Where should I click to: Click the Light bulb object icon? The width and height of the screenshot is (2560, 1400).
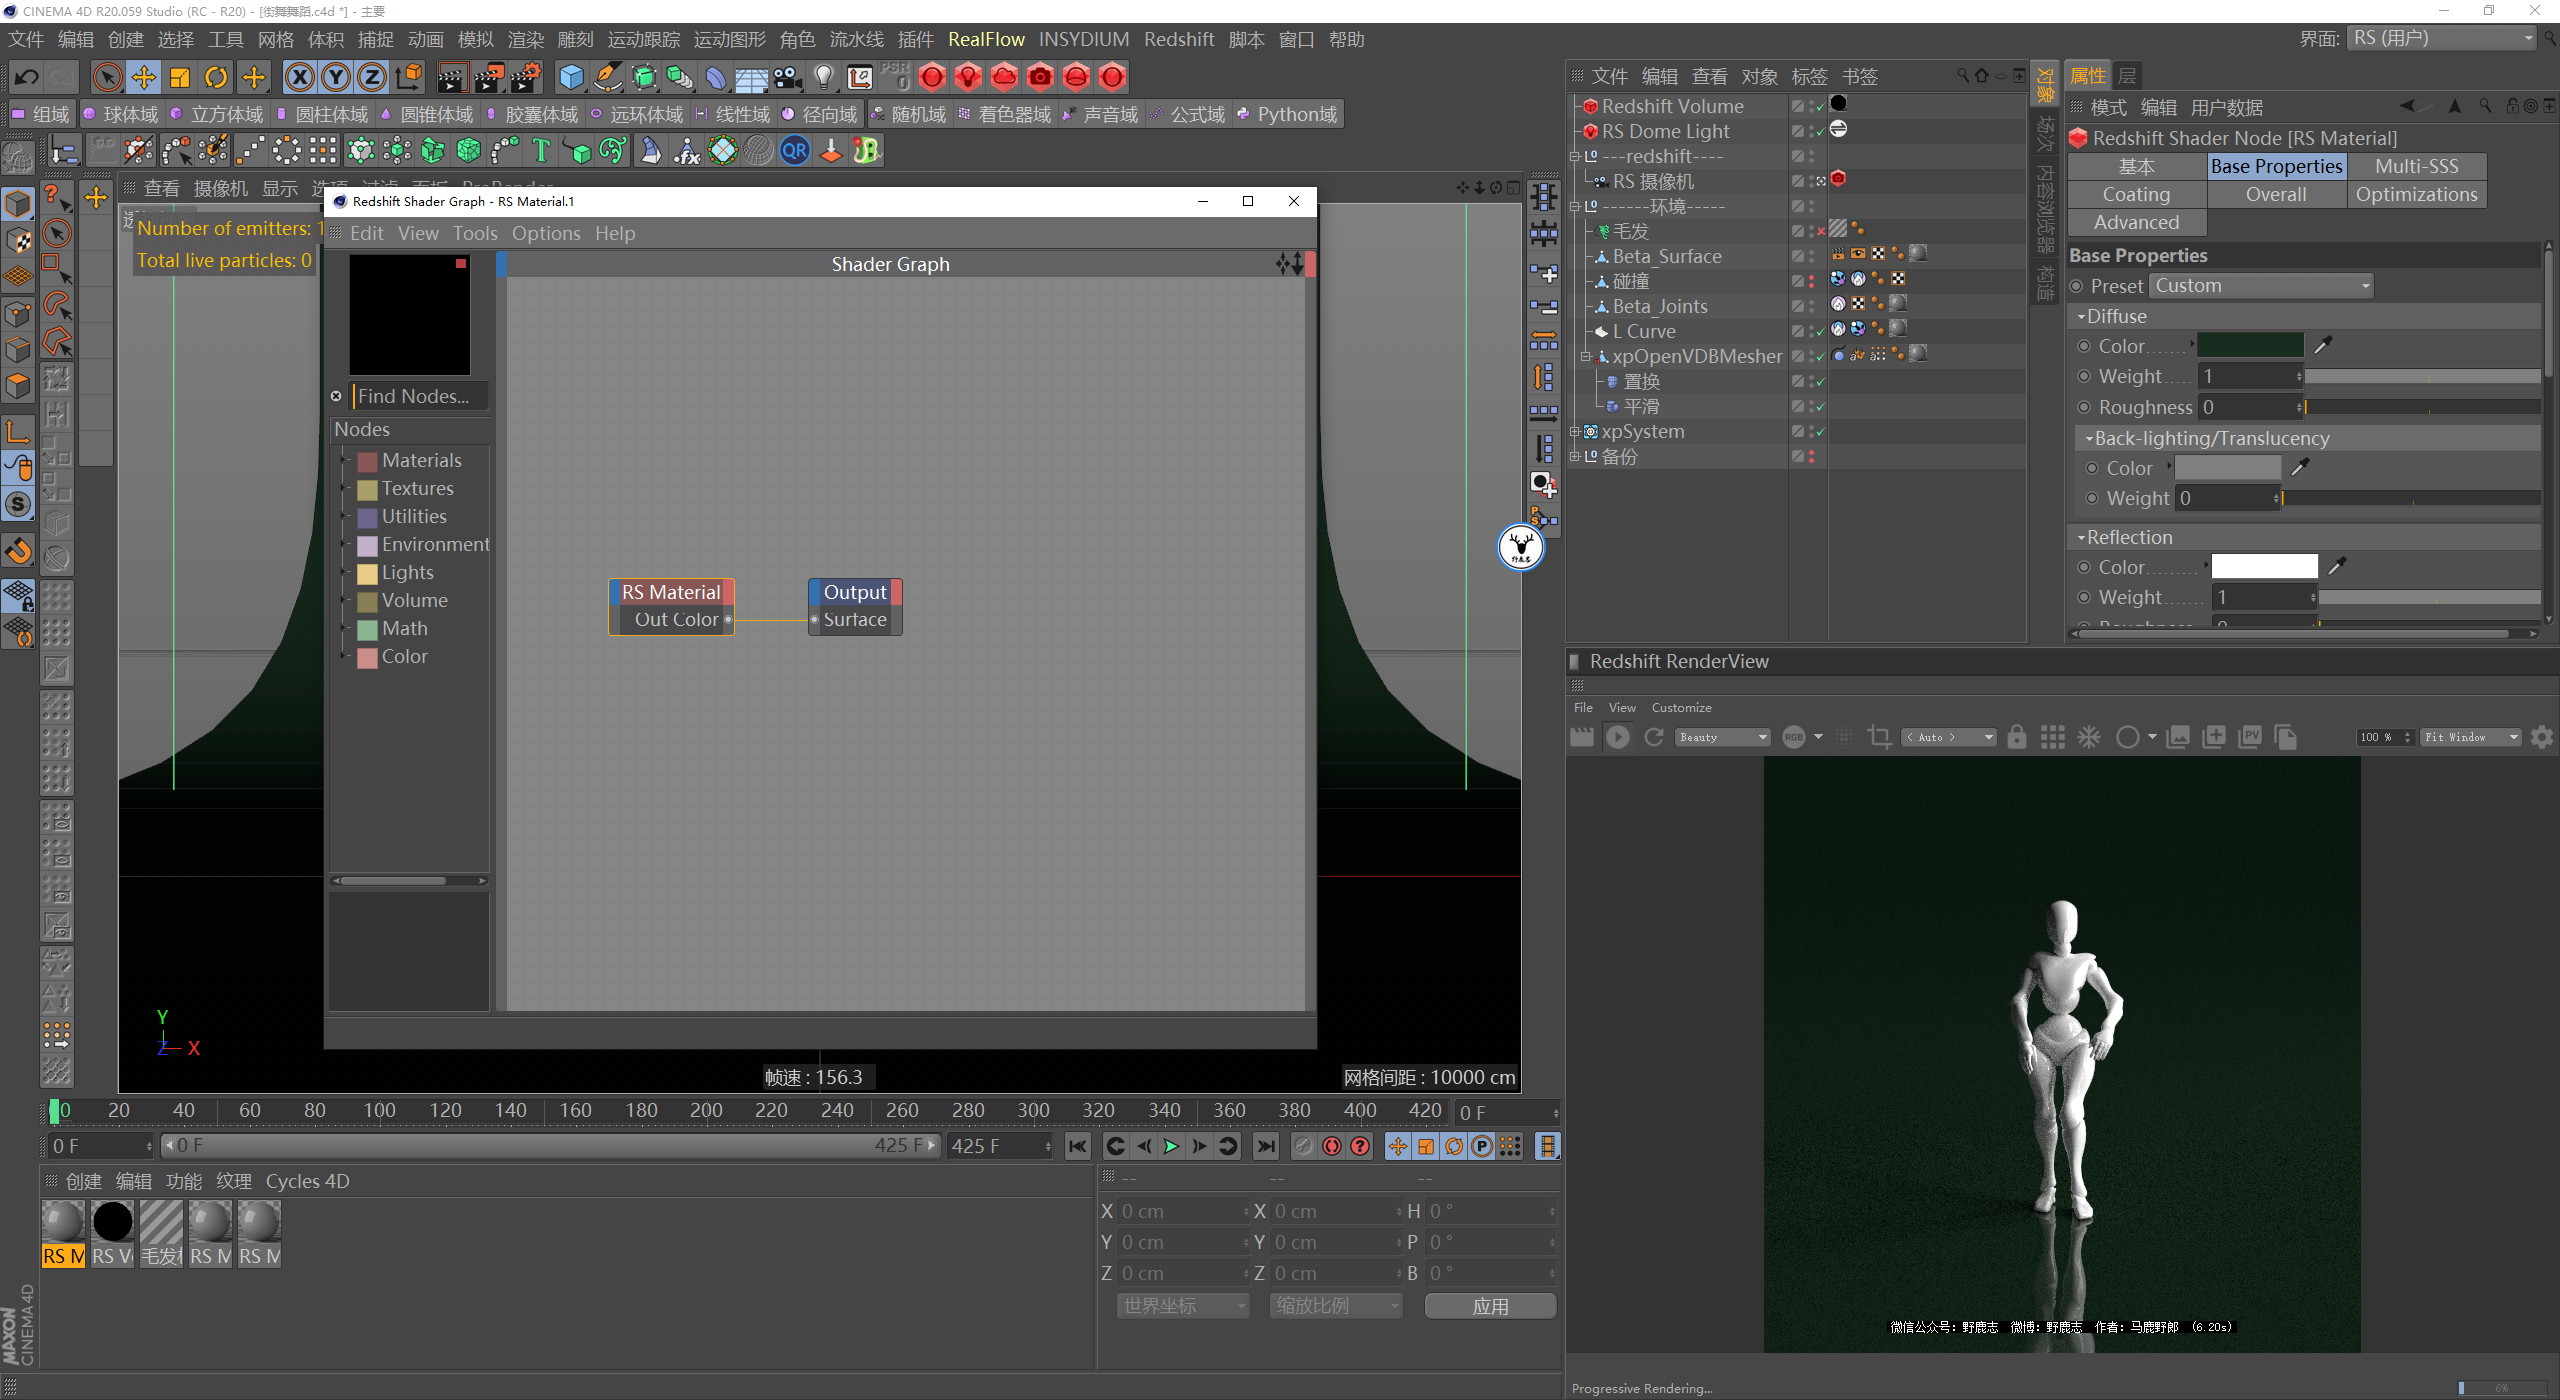point(823,77)
